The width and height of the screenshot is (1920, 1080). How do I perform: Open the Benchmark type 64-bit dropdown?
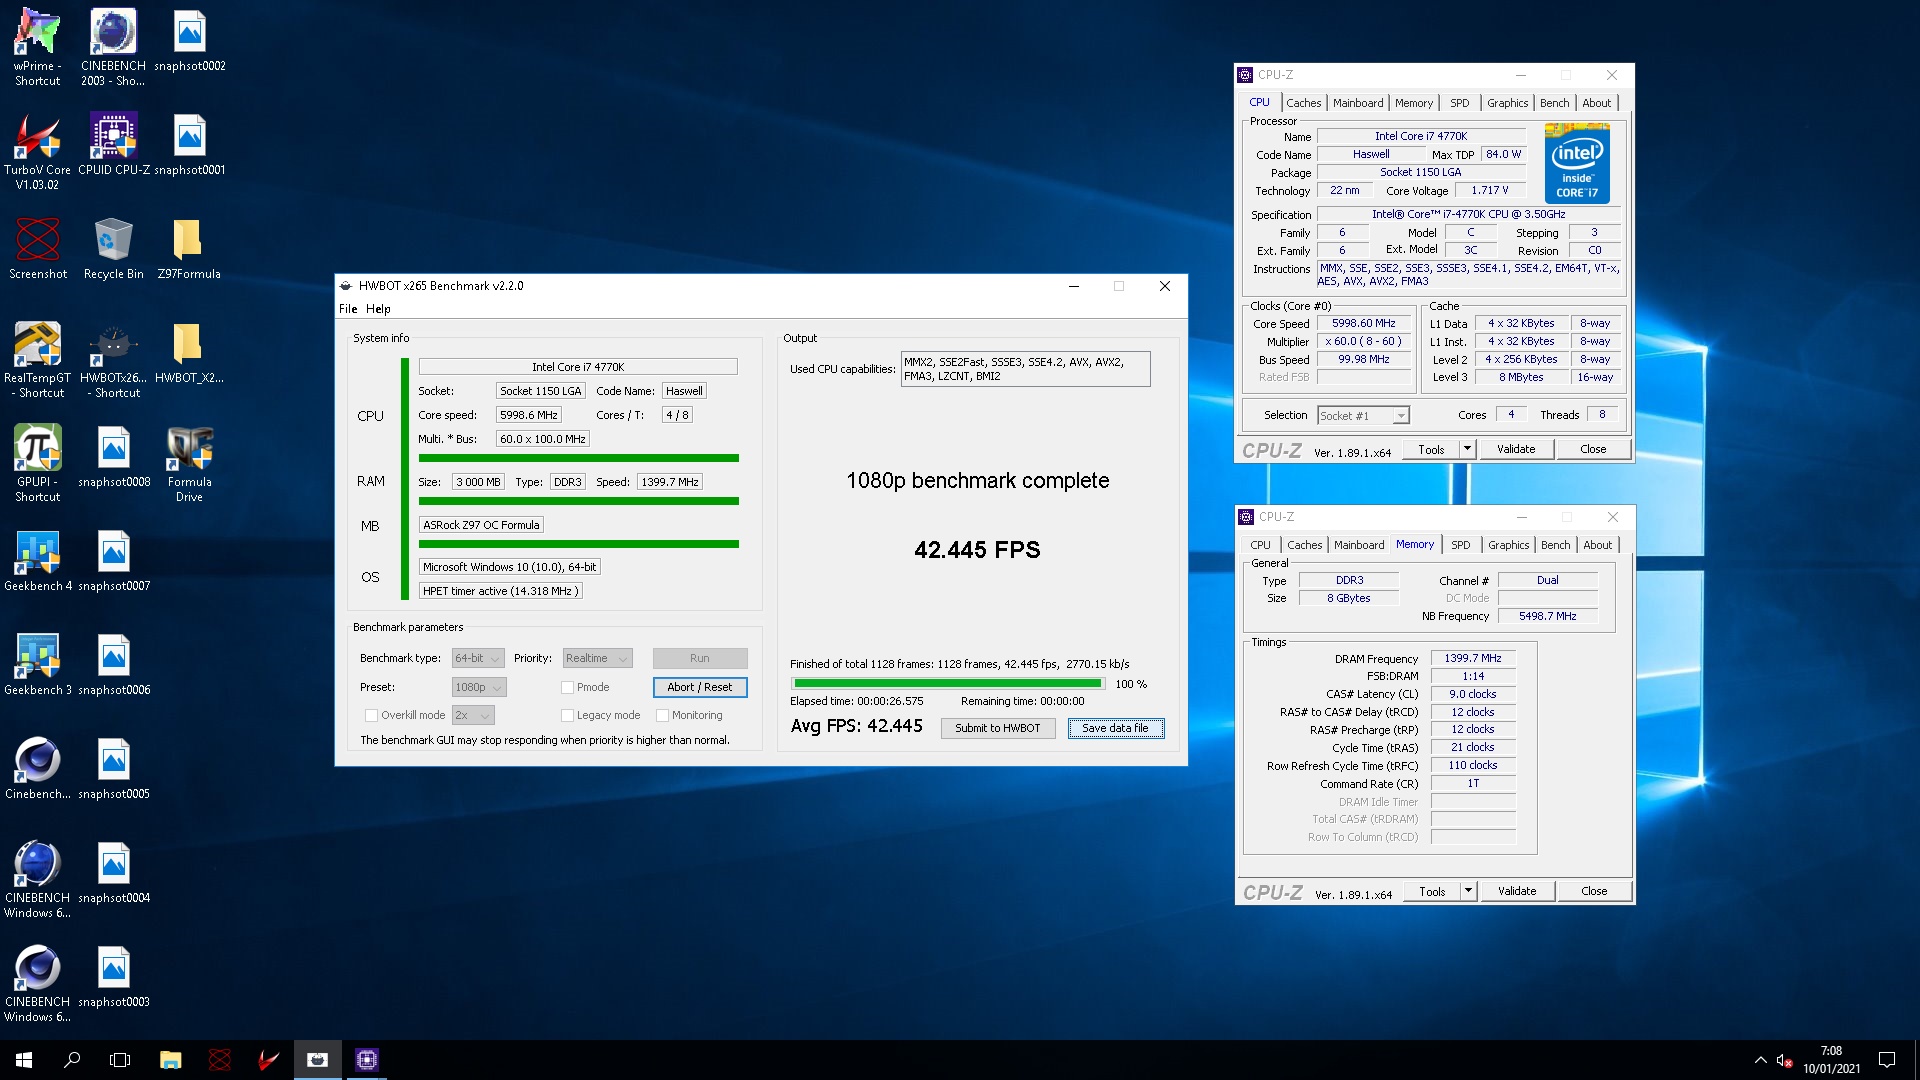(x=478, y=658)
